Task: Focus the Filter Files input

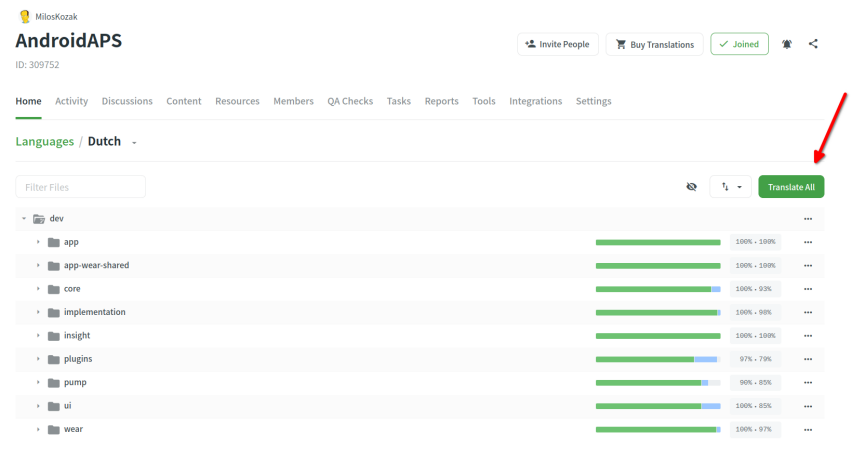Action: [80, 187]
